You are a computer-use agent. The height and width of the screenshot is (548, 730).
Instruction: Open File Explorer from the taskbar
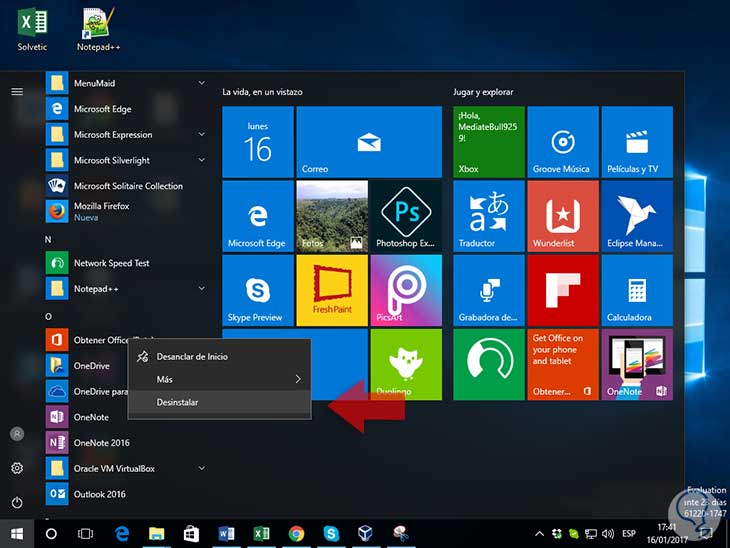click(156, 534)
